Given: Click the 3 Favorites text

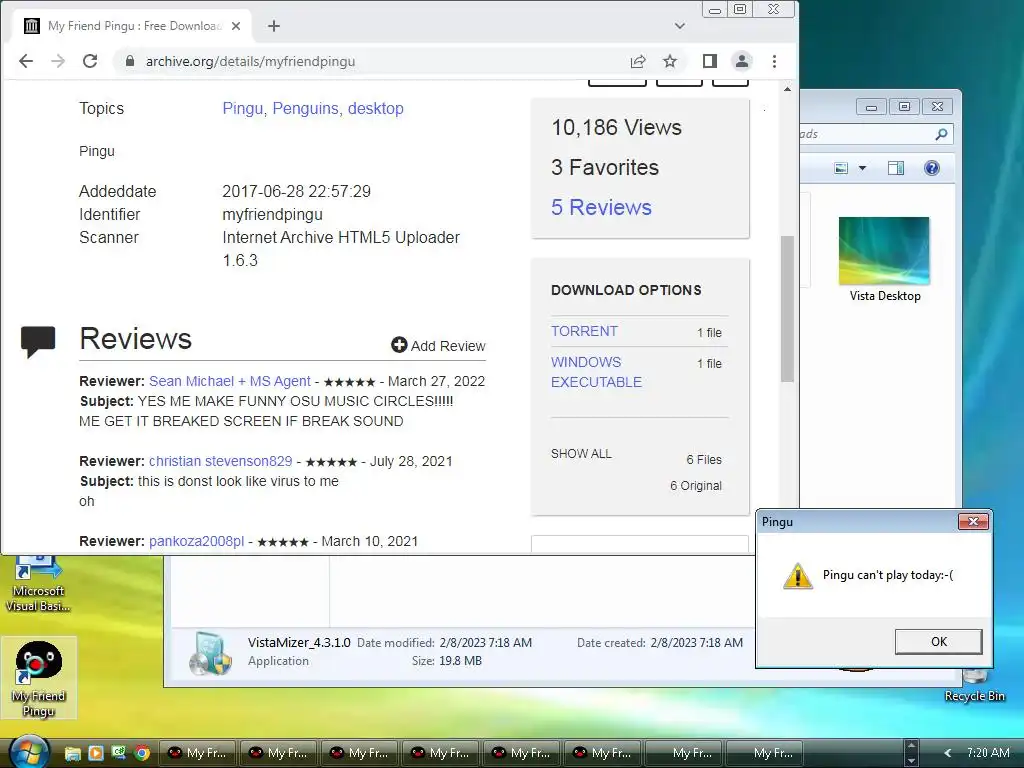Looking at the screenshot, I should (x=605, y=167).
